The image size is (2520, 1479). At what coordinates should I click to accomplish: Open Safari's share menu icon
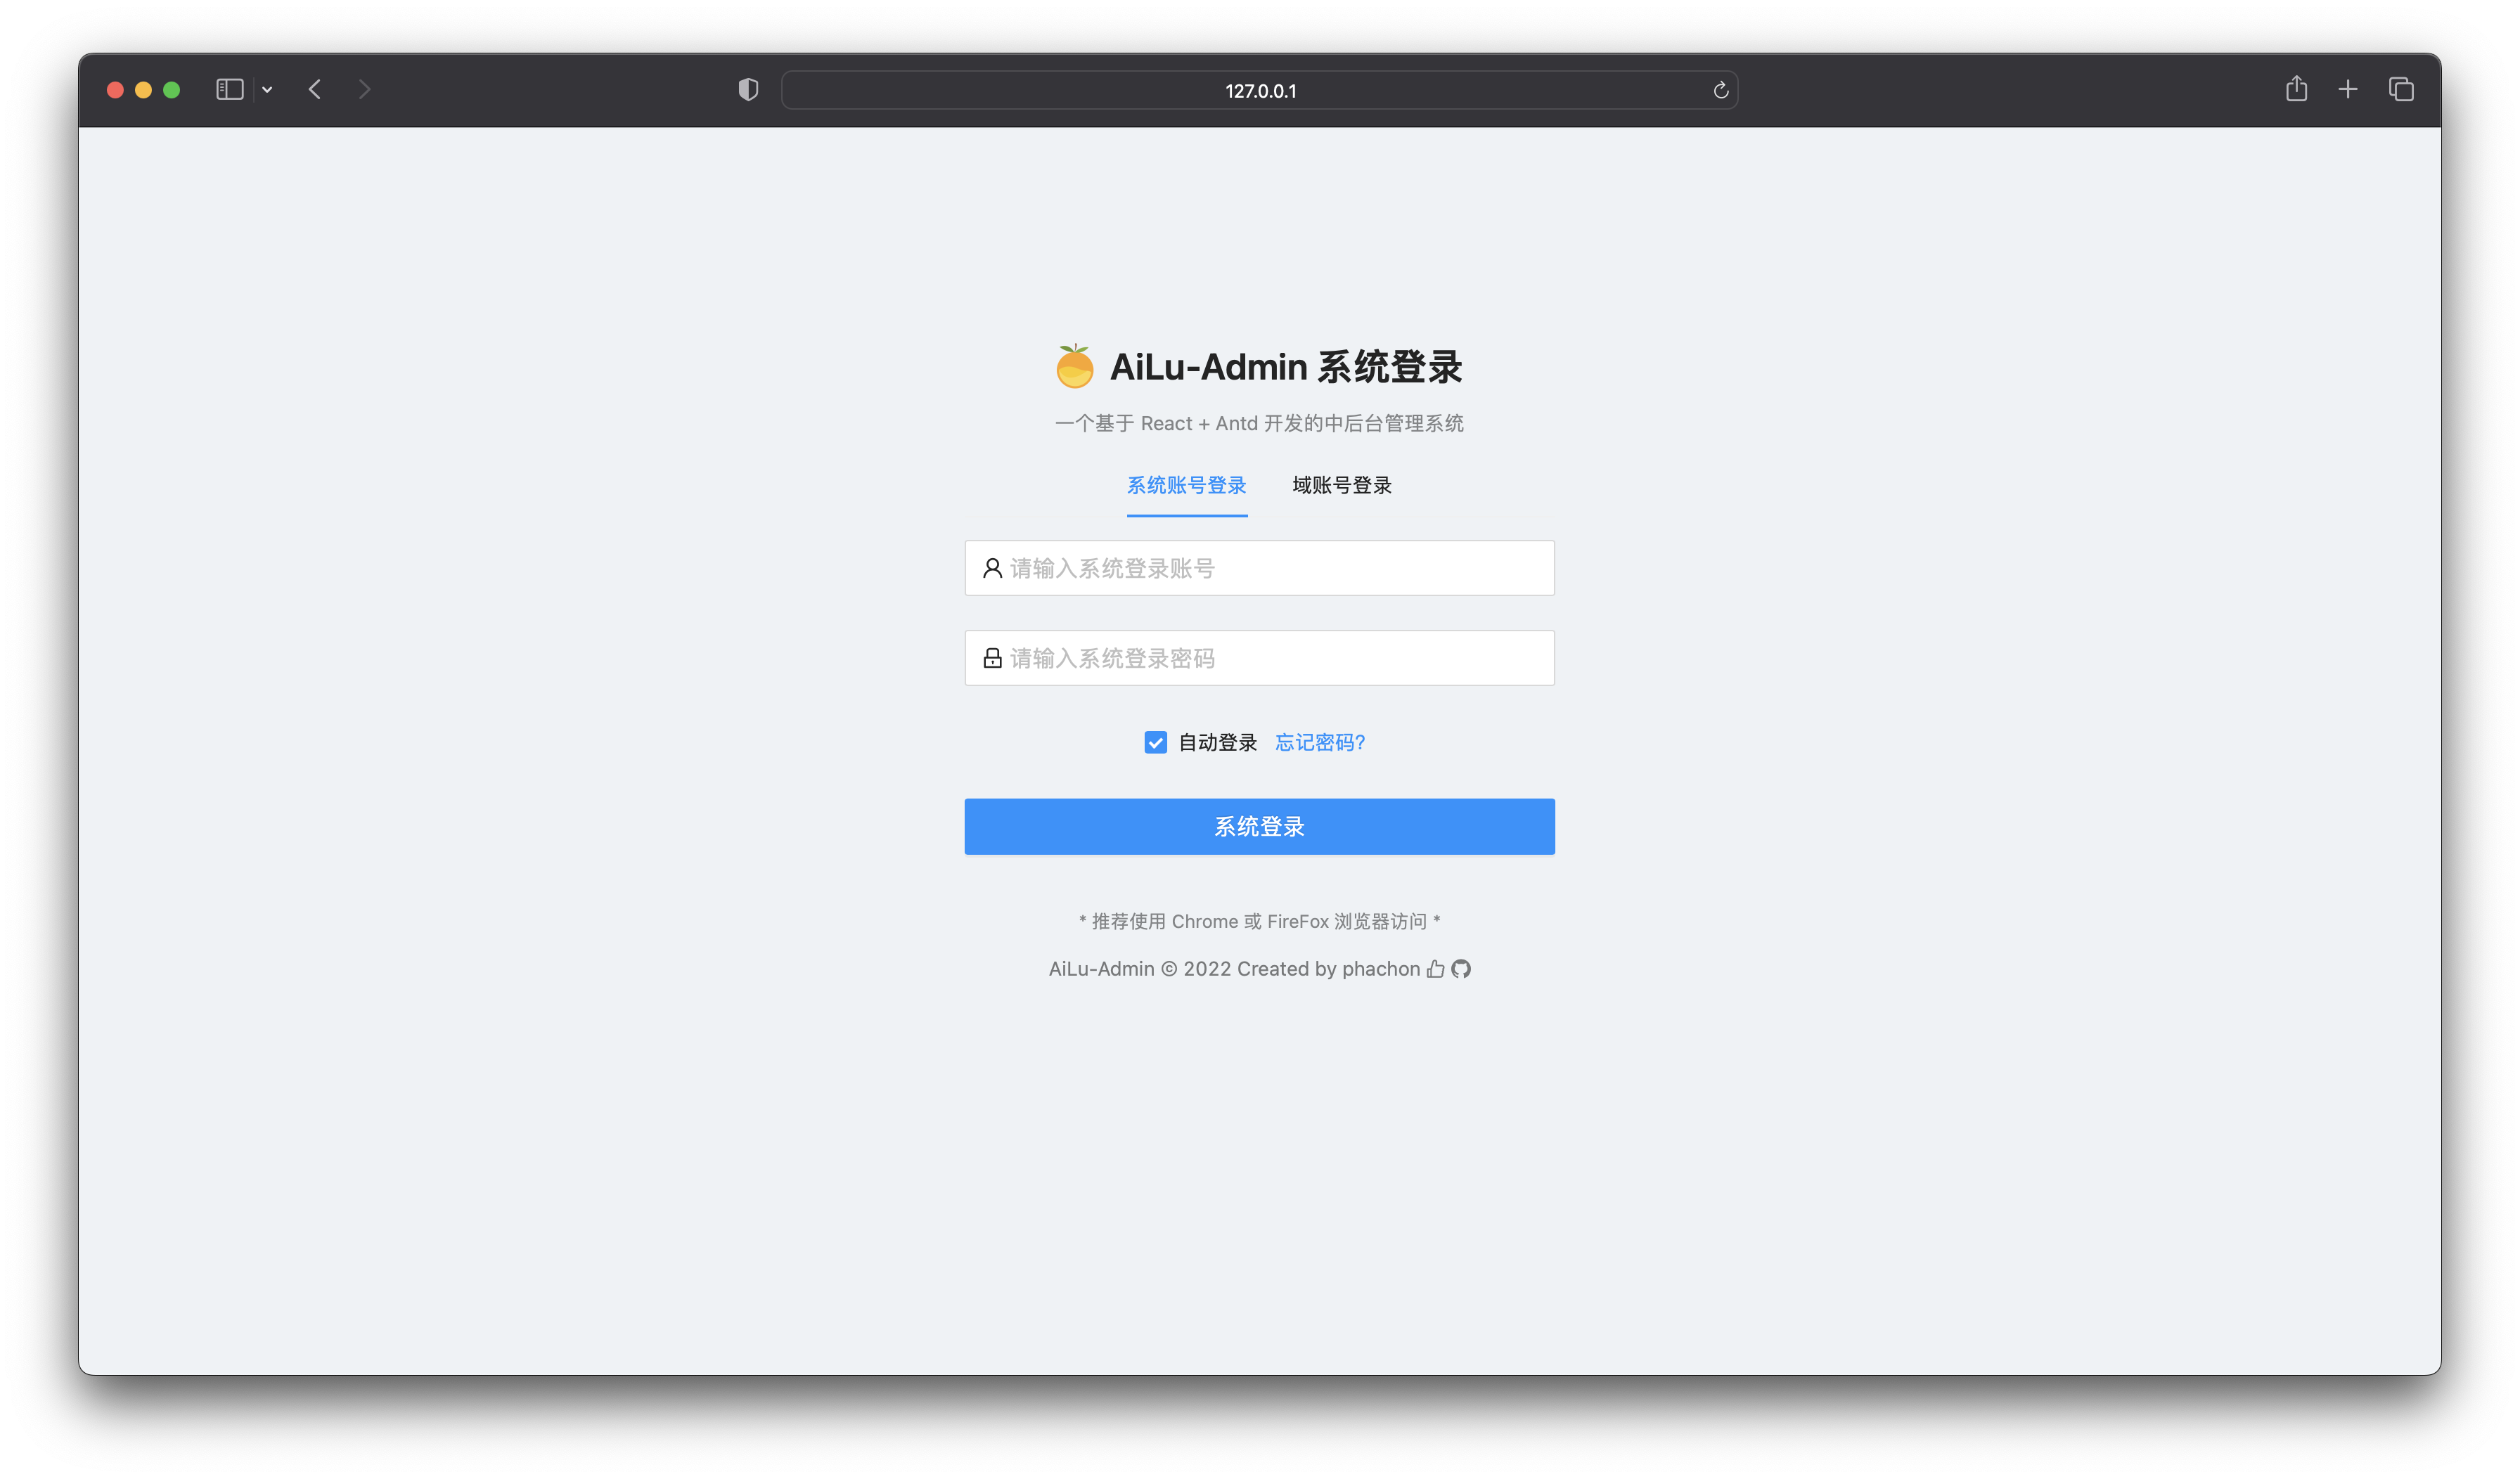2296,89
